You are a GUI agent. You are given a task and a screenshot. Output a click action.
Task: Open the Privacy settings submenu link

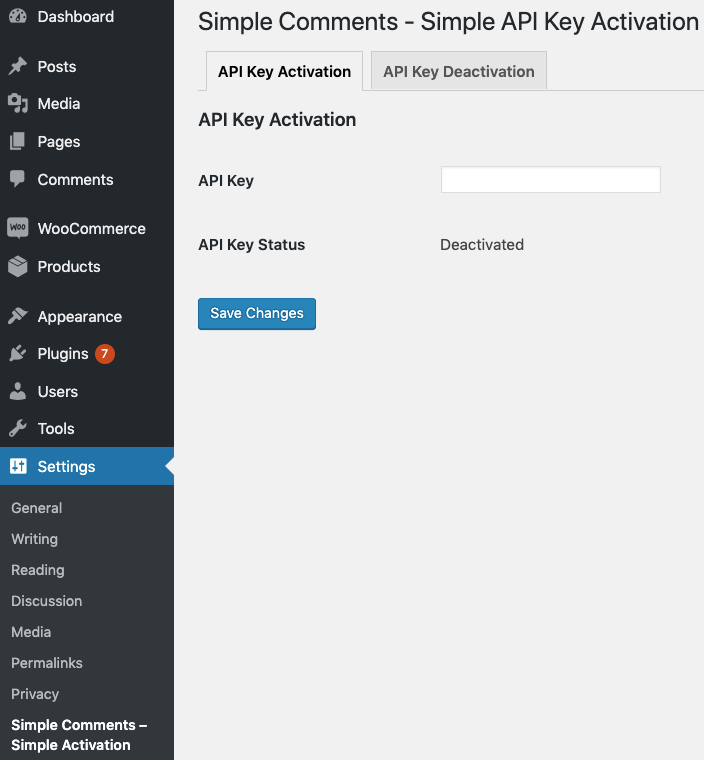click(x=35, y=694)
